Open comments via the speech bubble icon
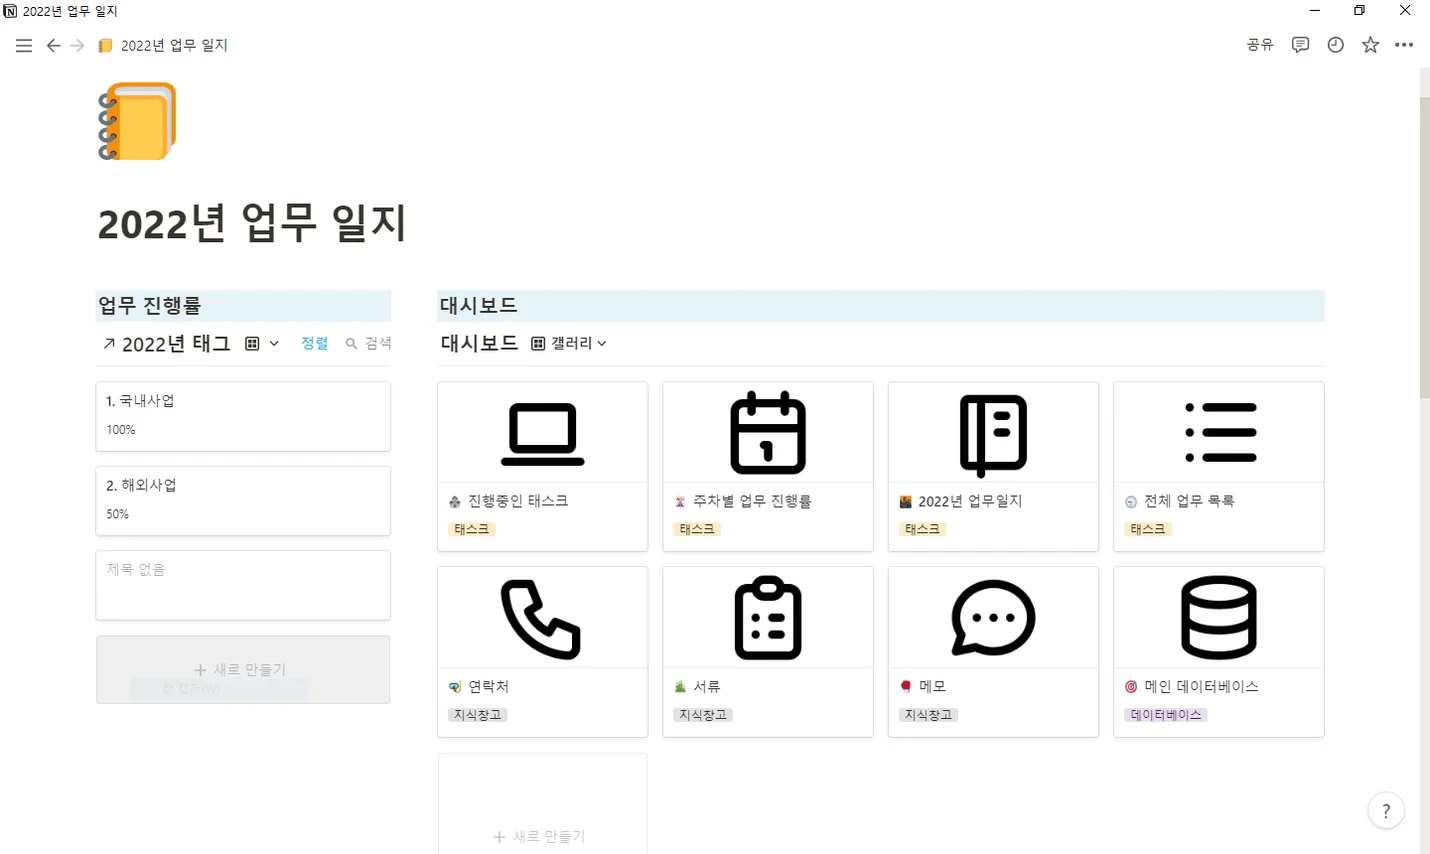 pyautogui.click(x=1300, y=45)
